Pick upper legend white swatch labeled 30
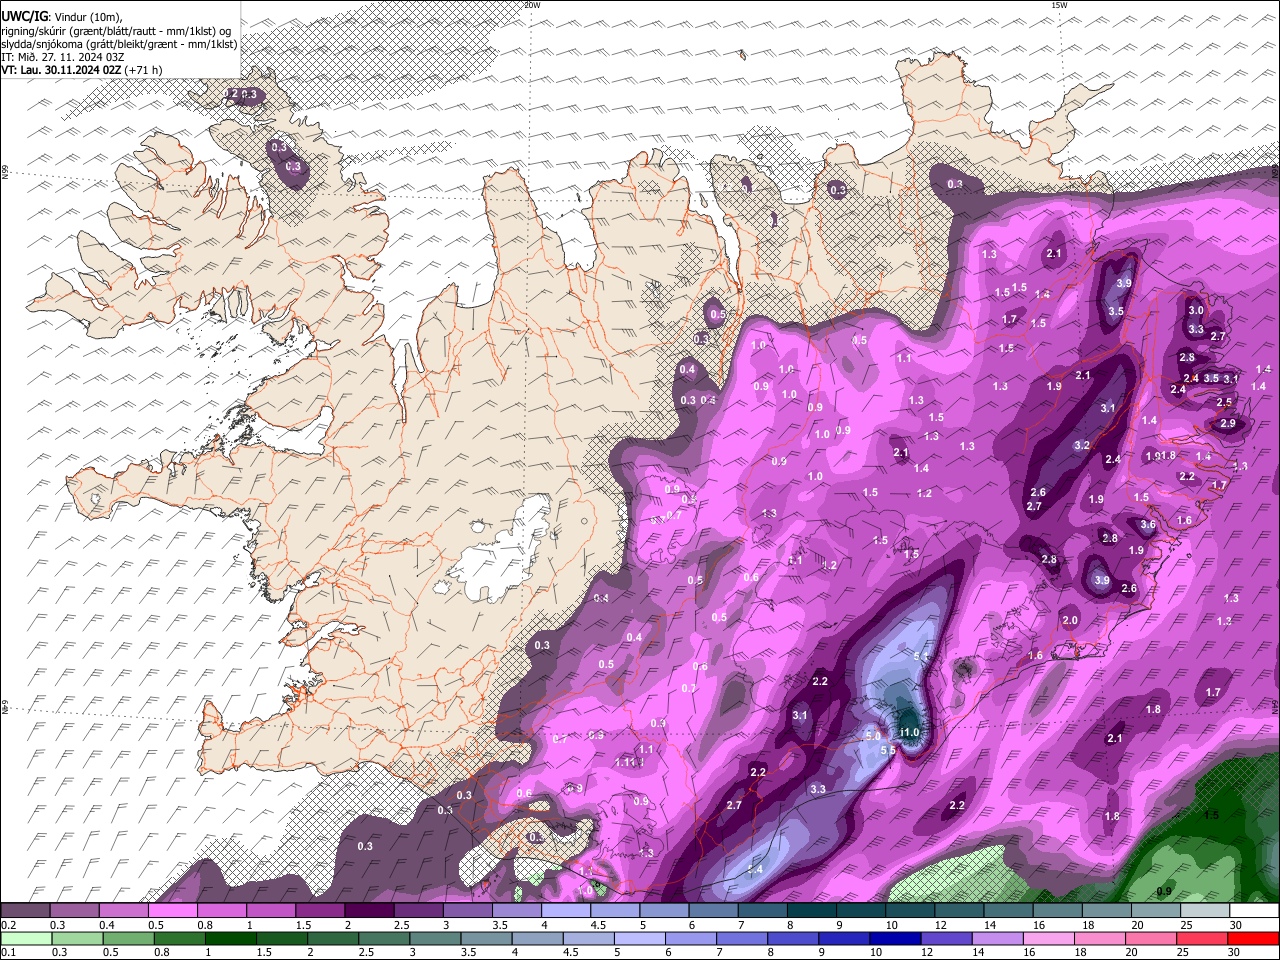1280x960 pixels. point(1255,910)
